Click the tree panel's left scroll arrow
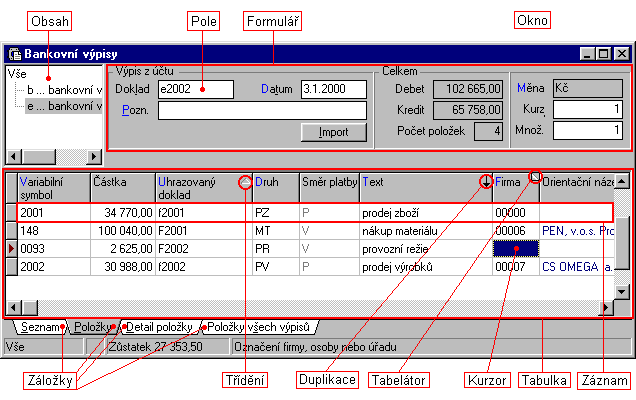636x400 pixels. [x=14, y=156]
